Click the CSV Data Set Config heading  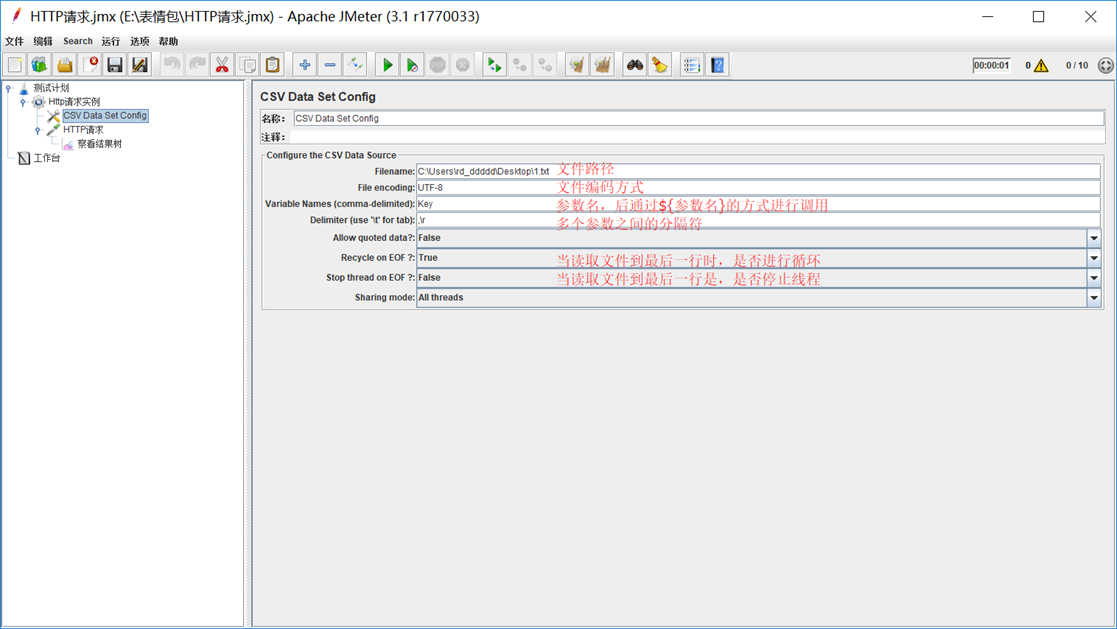[318, 97]
